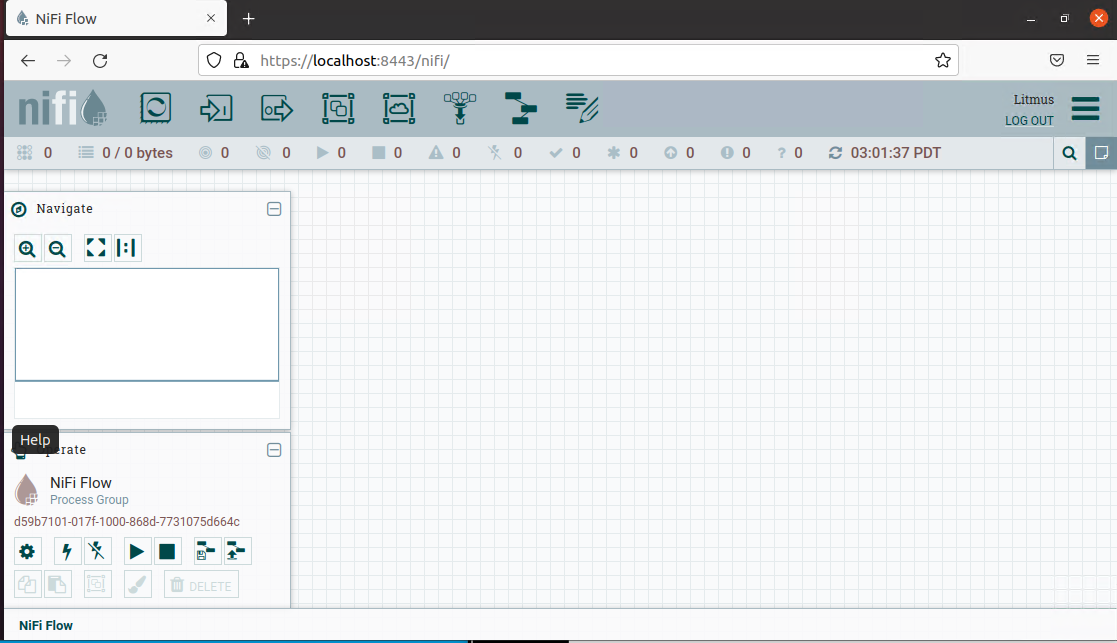The image size is (1117, 643).
Task: Click the sync failure question mark icon
Action: [781, 153]
